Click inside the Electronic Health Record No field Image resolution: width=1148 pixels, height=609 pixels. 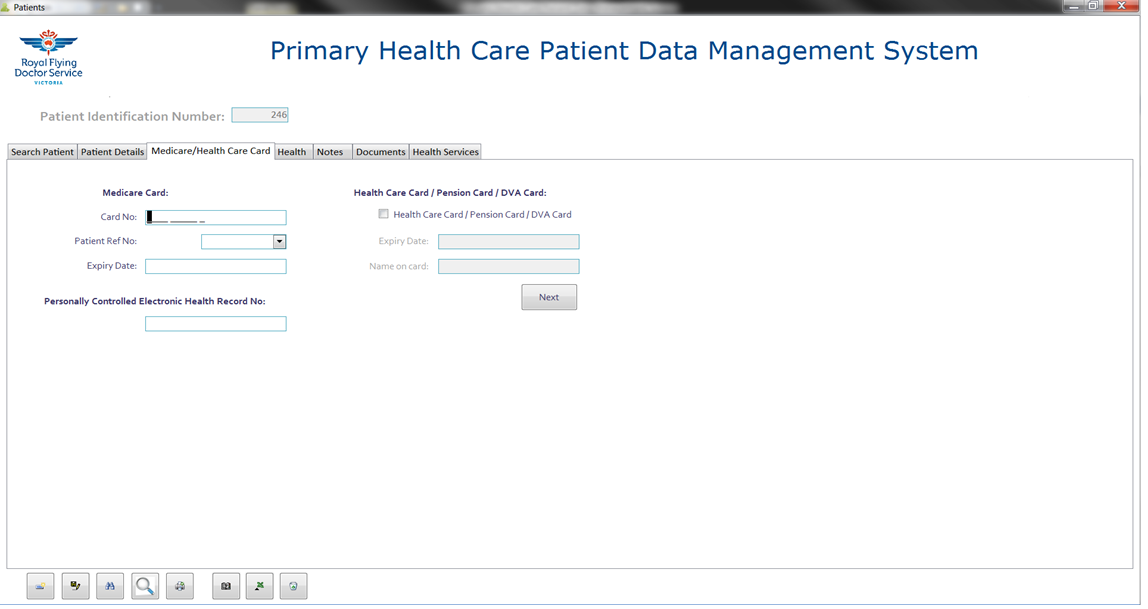(x=215, y=323)
